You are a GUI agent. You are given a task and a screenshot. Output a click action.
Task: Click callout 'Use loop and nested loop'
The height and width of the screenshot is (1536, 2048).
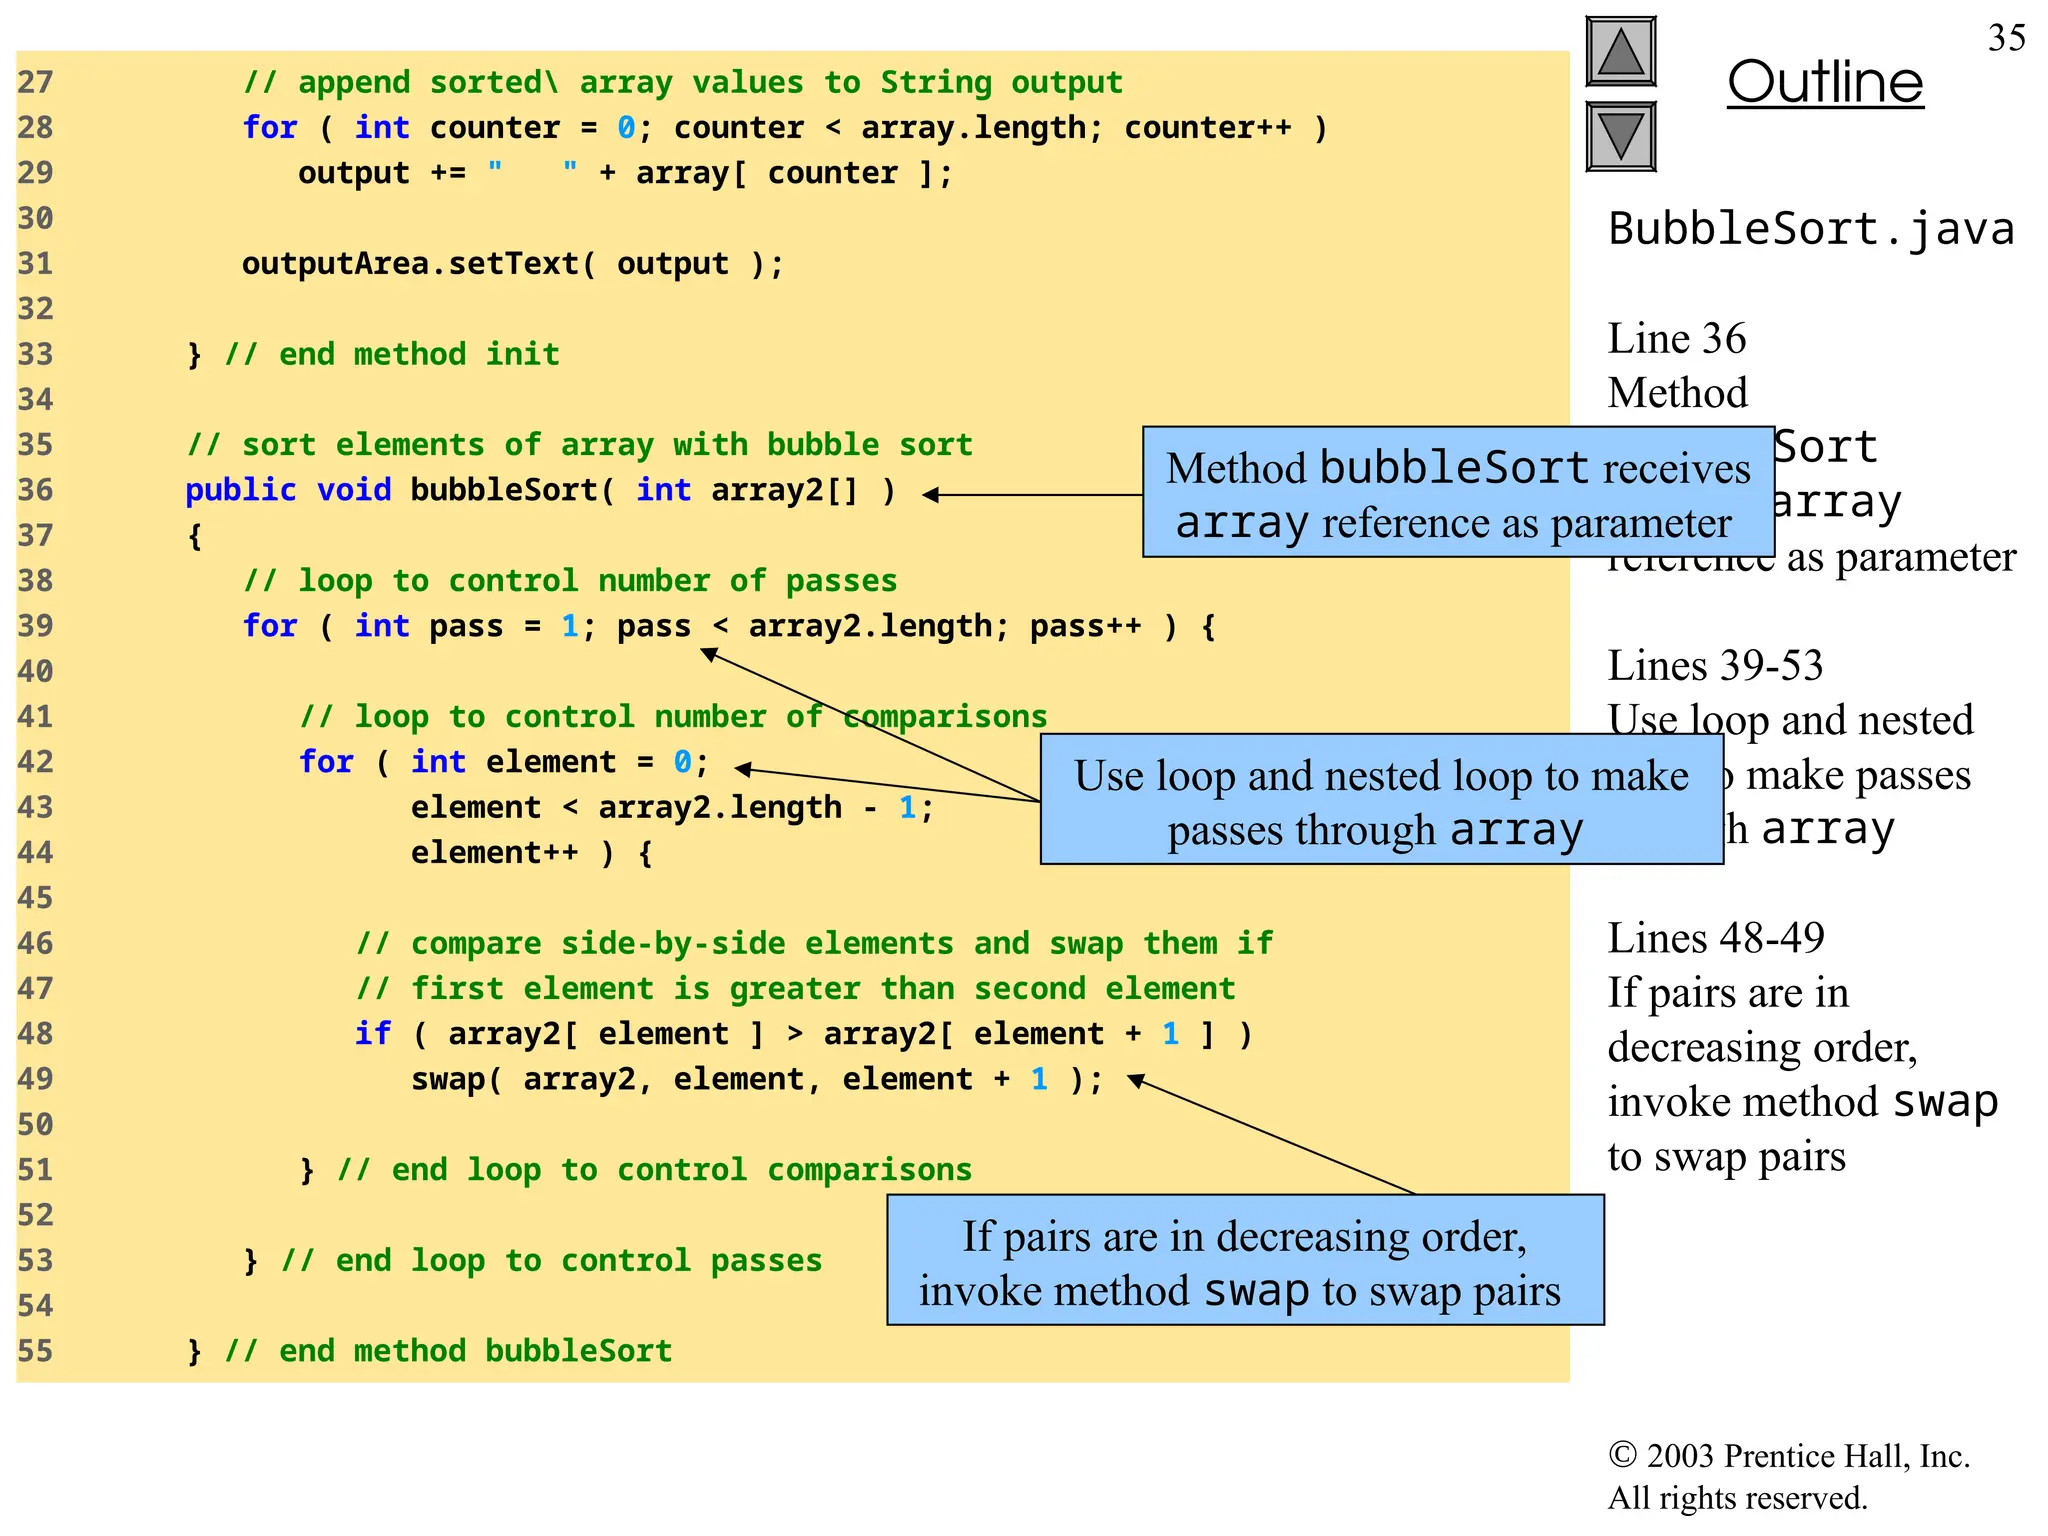[x=1381, y=799]
